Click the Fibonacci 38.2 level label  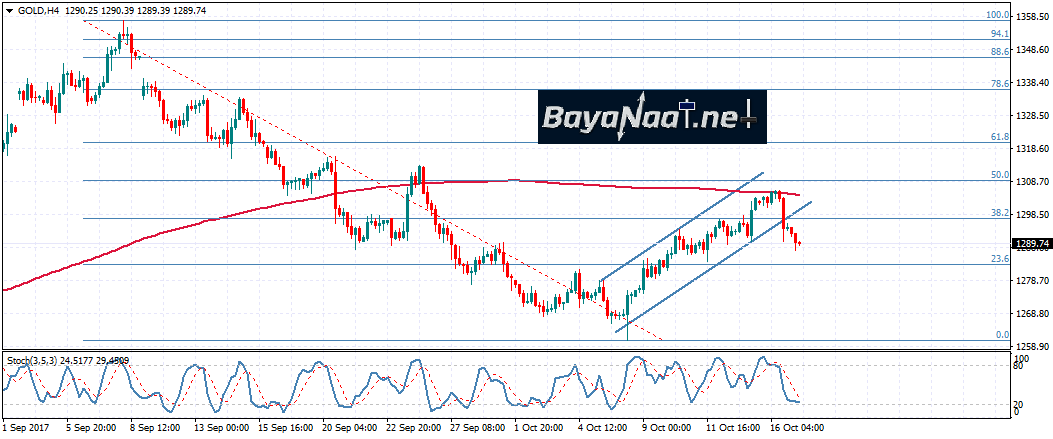pos(999,213)
